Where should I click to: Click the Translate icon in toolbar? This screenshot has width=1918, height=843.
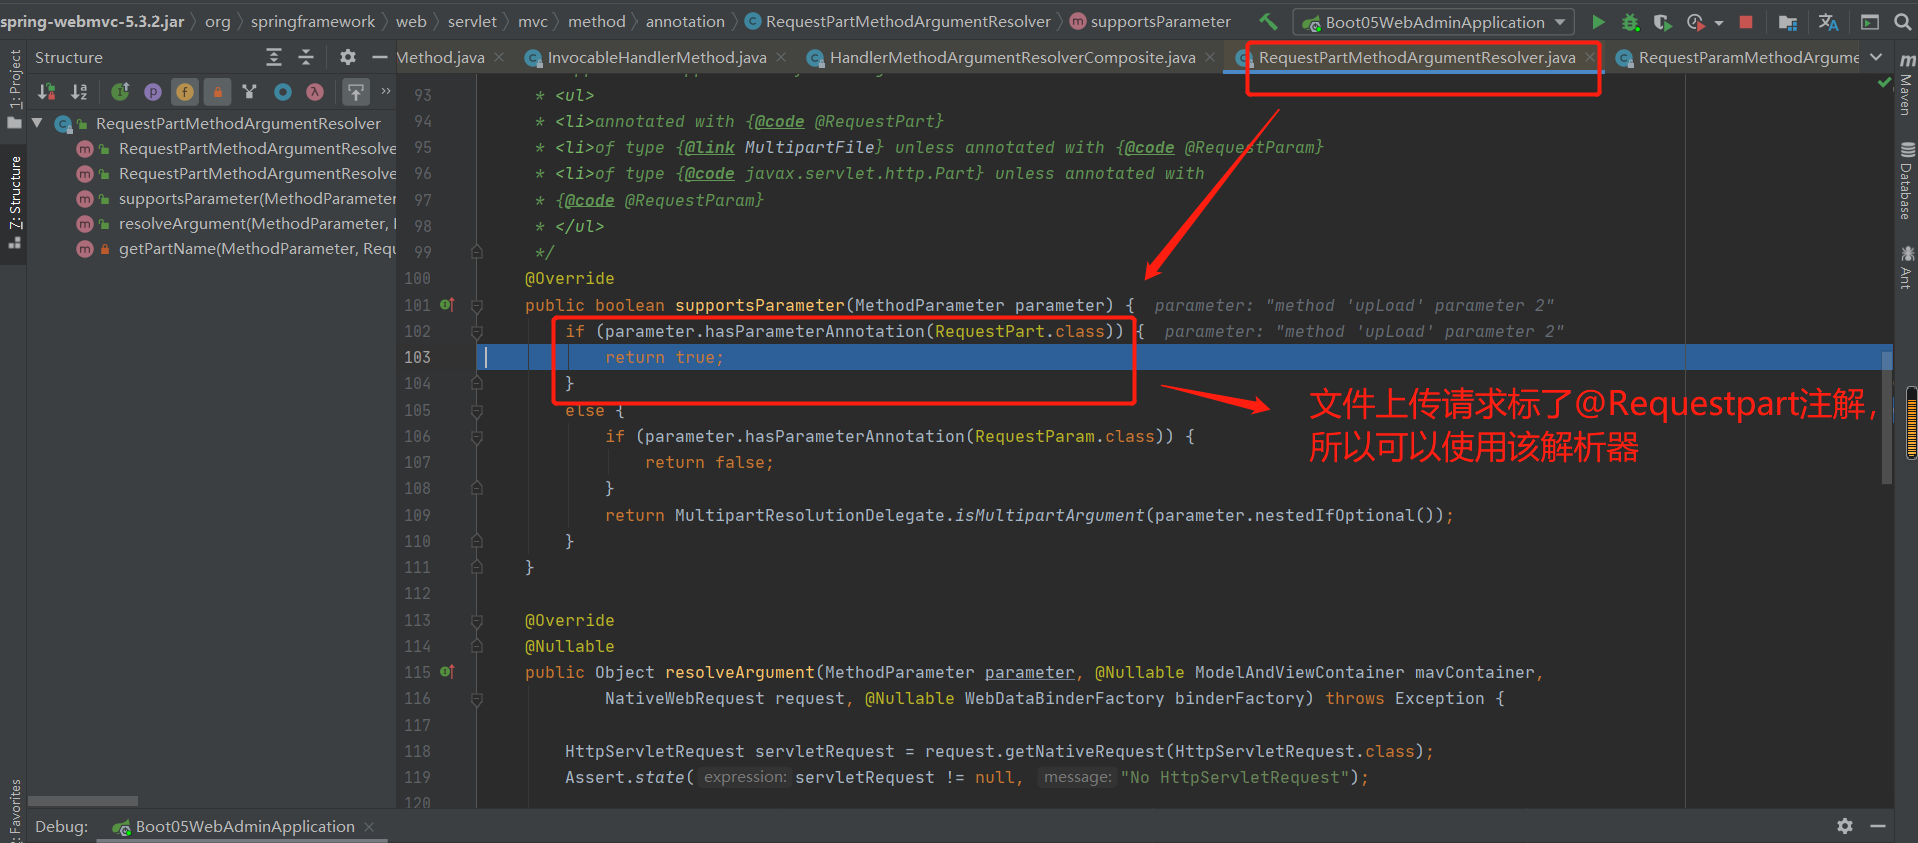[x=1828, y=21]
